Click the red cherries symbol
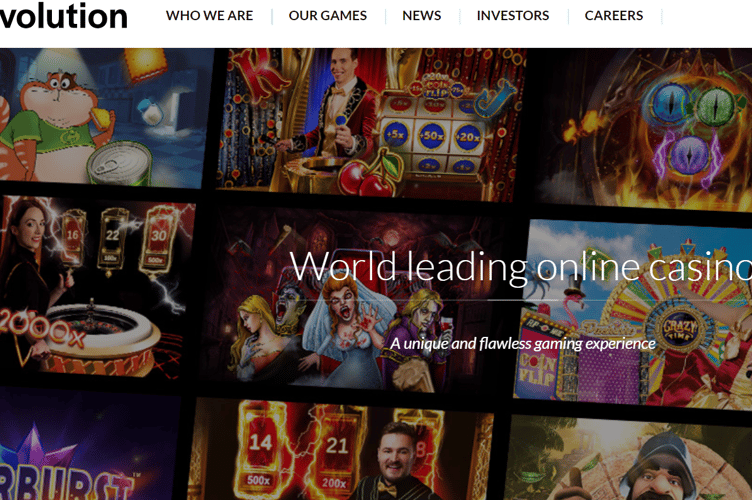Viewport: 752px width, 500px height. tap(358, 176)
